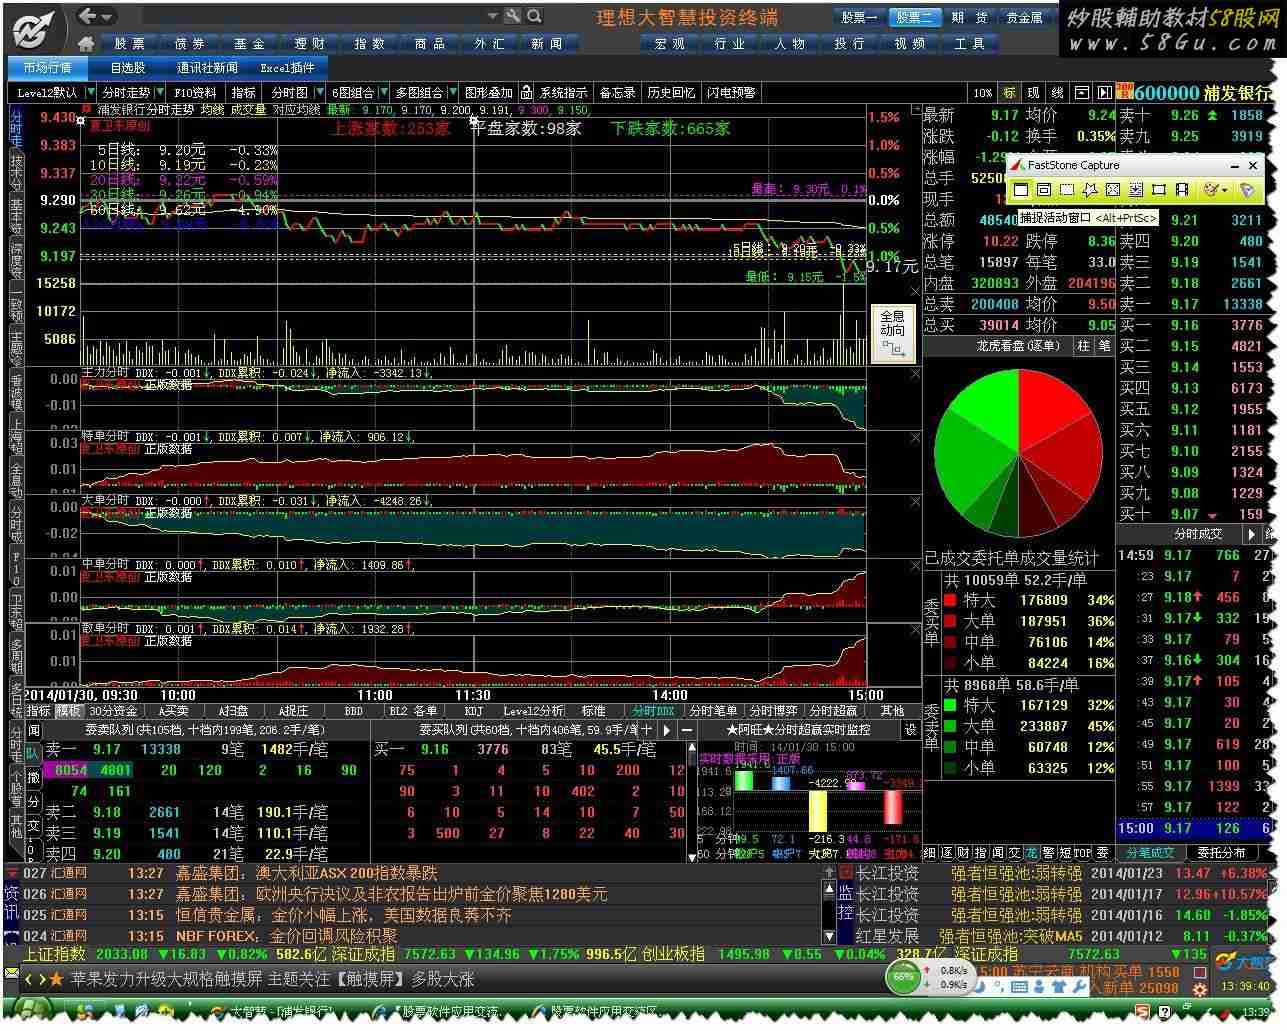Click the star icon on news ticker
Screen dimensions: 1287x1031
pos(56,979)
